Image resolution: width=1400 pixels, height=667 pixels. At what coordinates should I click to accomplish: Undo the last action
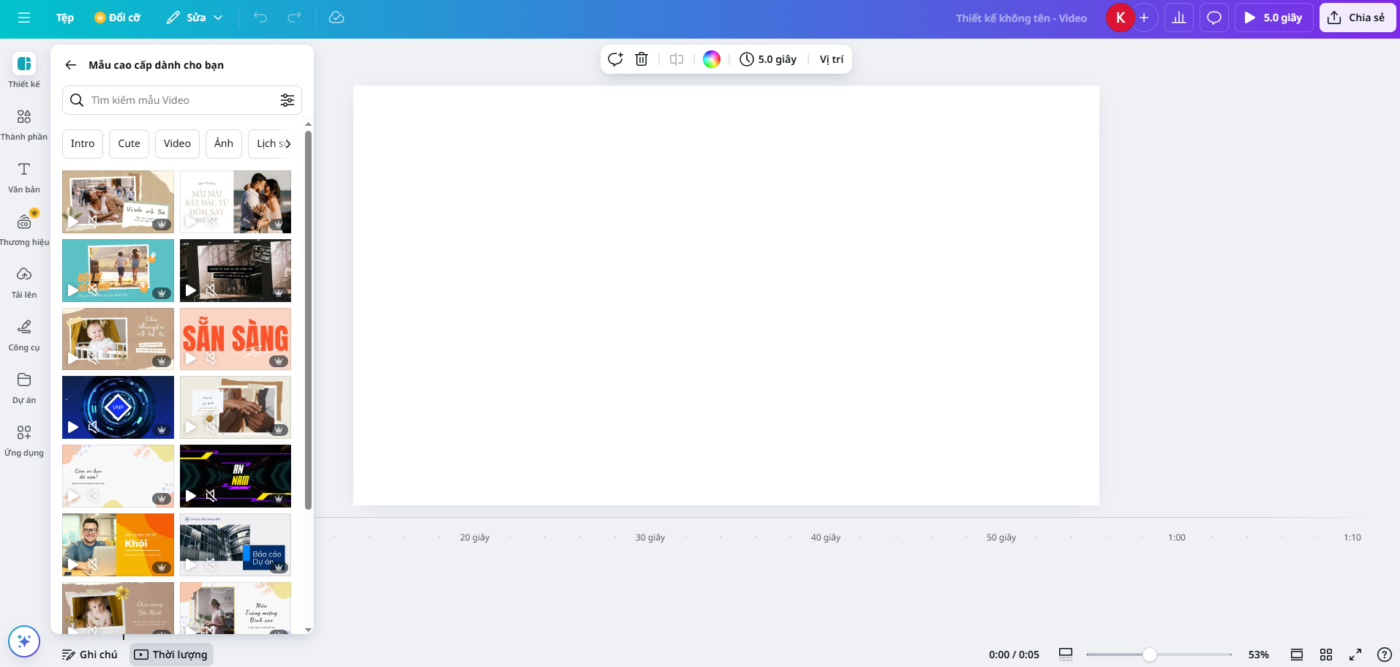tap(260, 17)
